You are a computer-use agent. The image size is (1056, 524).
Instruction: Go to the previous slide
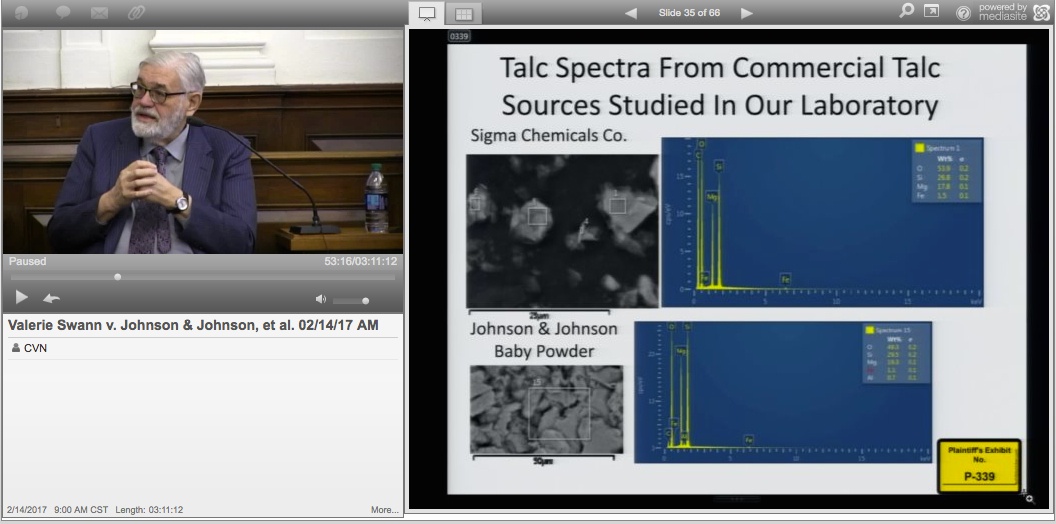click(630, 13)
